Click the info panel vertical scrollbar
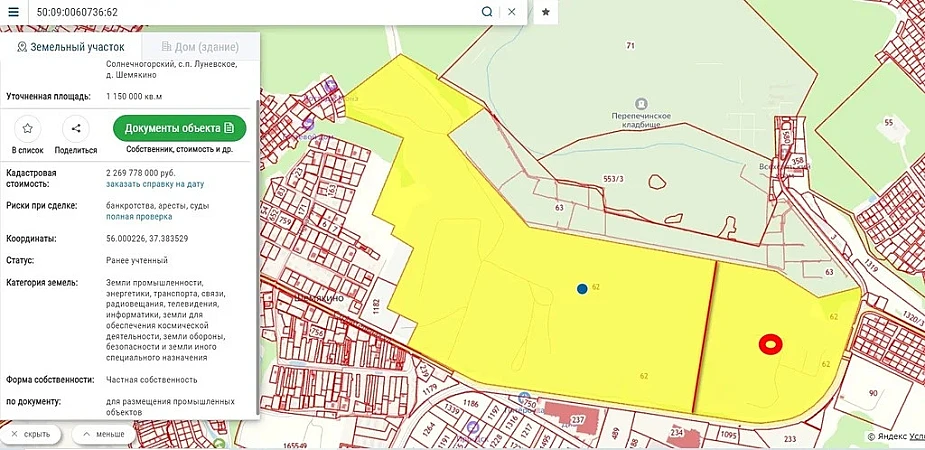The width and height of the screenshot is (925, 450). coord(258,250)
